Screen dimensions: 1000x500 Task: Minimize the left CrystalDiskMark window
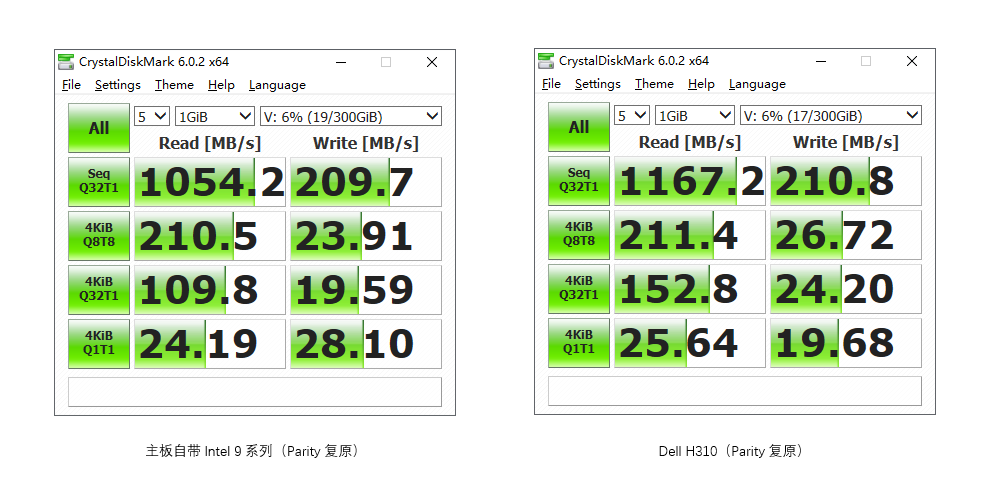coord(341,62)
